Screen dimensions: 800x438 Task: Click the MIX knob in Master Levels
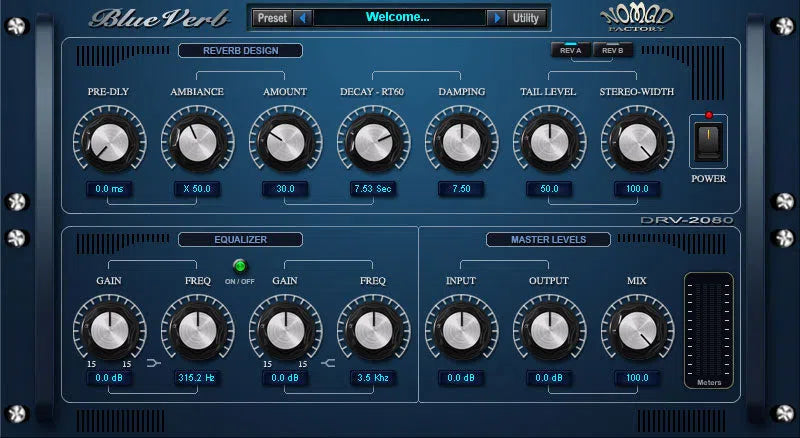[636, 332]
